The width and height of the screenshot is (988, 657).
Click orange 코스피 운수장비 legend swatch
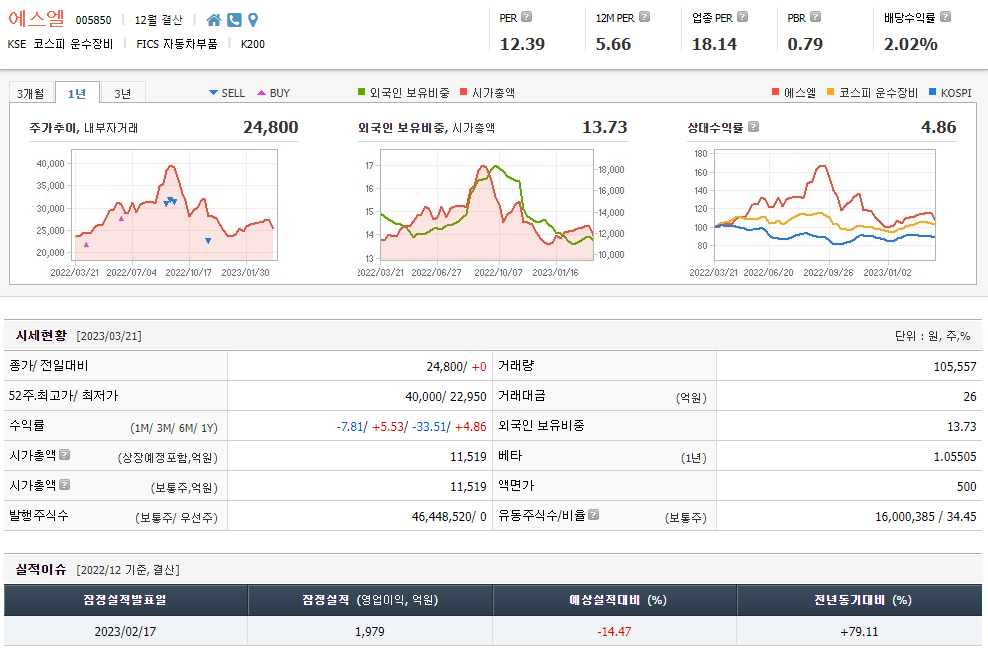[x=830, y=92]
